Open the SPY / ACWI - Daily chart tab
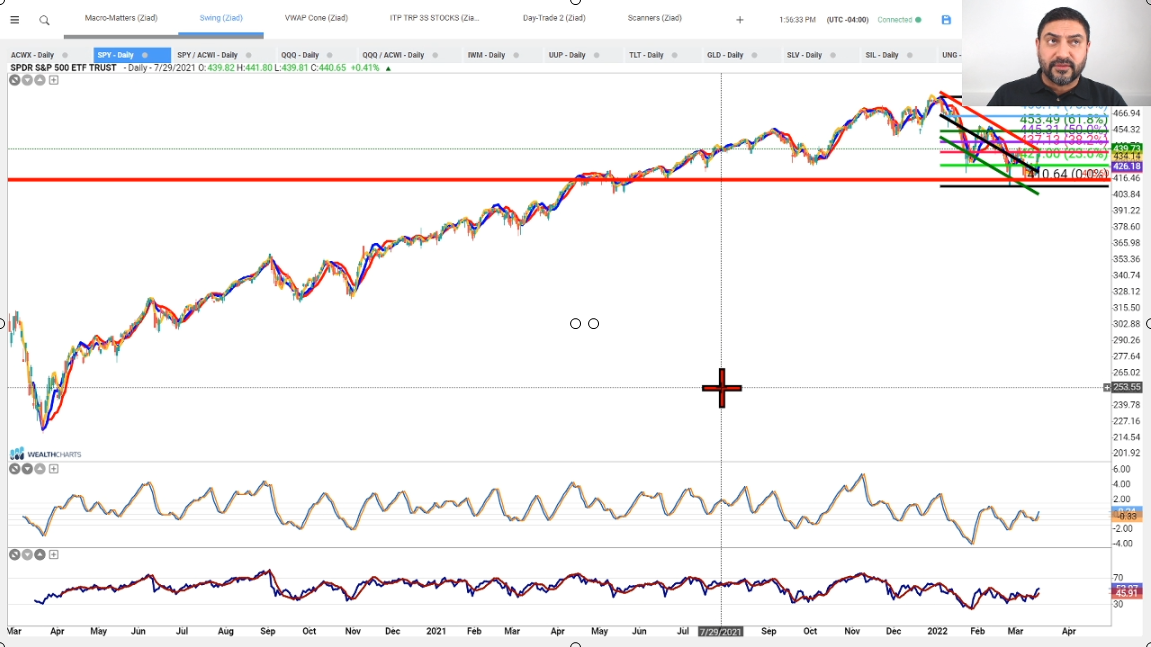Image resolution: width=1151 pixels, height=647 pixels. pyautogui.click(x=207, y=55)
